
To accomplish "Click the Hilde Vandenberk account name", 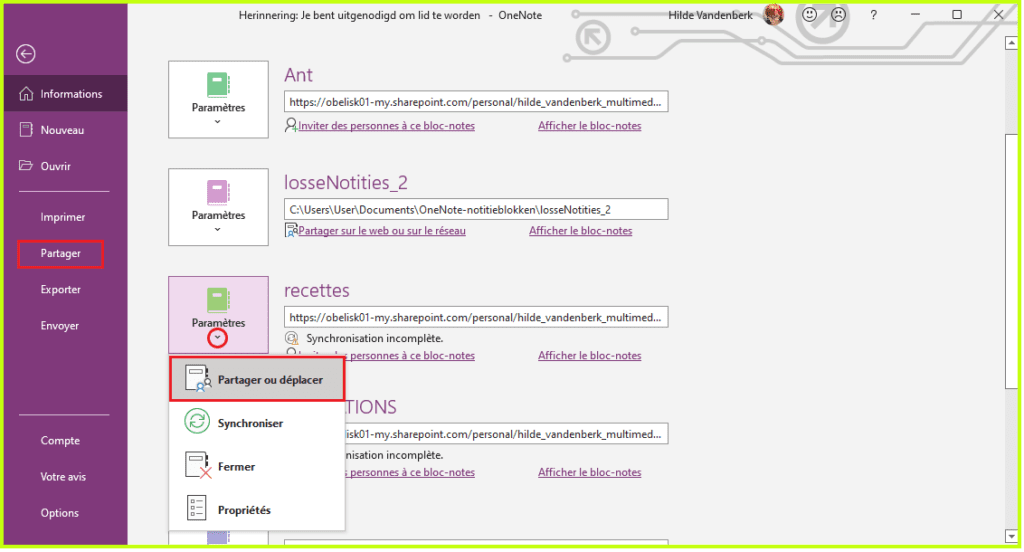I will [711, 15].
